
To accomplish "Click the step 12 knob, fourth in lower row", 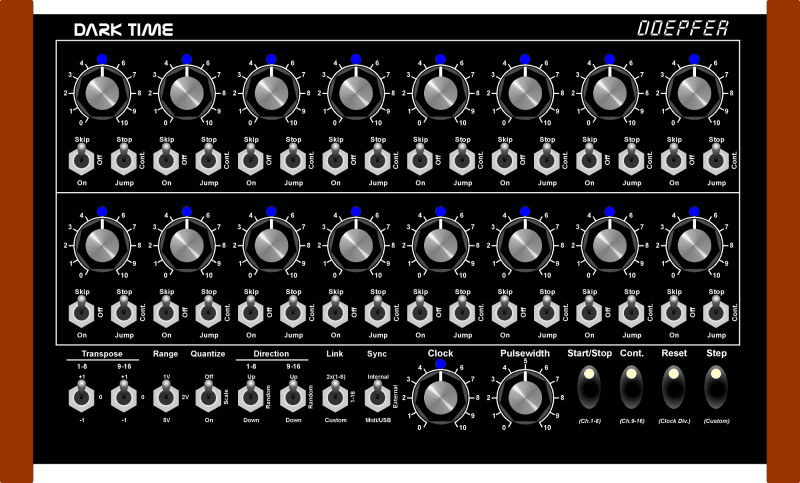I will [356, 246].
